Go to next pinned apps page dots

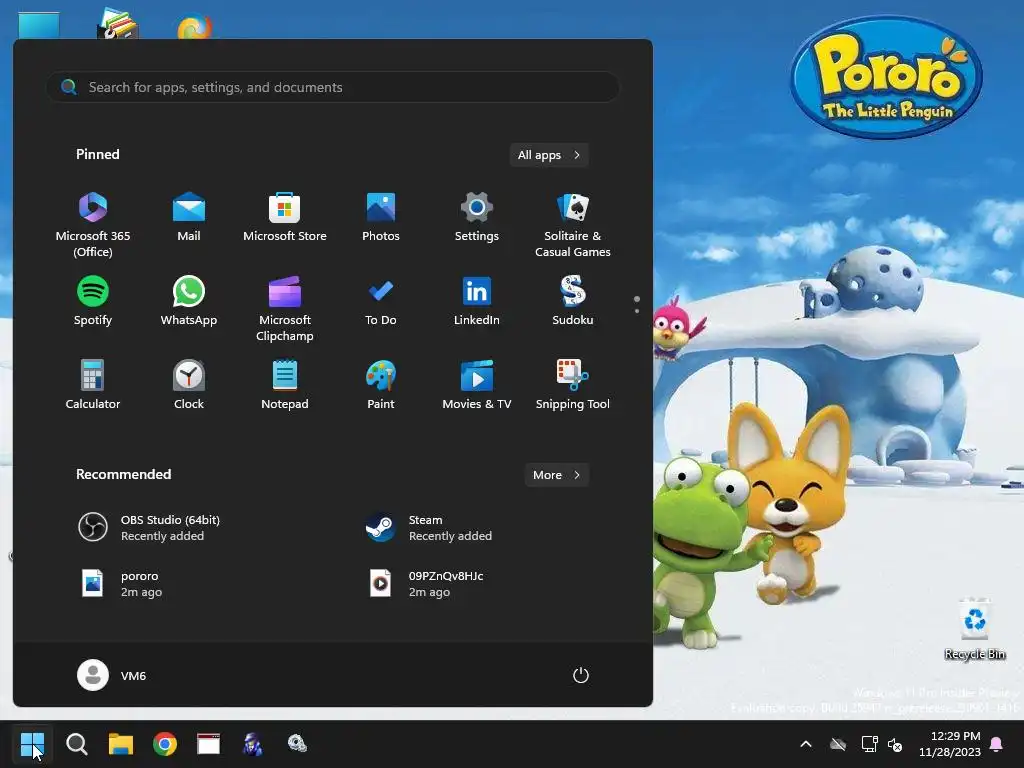[637, 304]
